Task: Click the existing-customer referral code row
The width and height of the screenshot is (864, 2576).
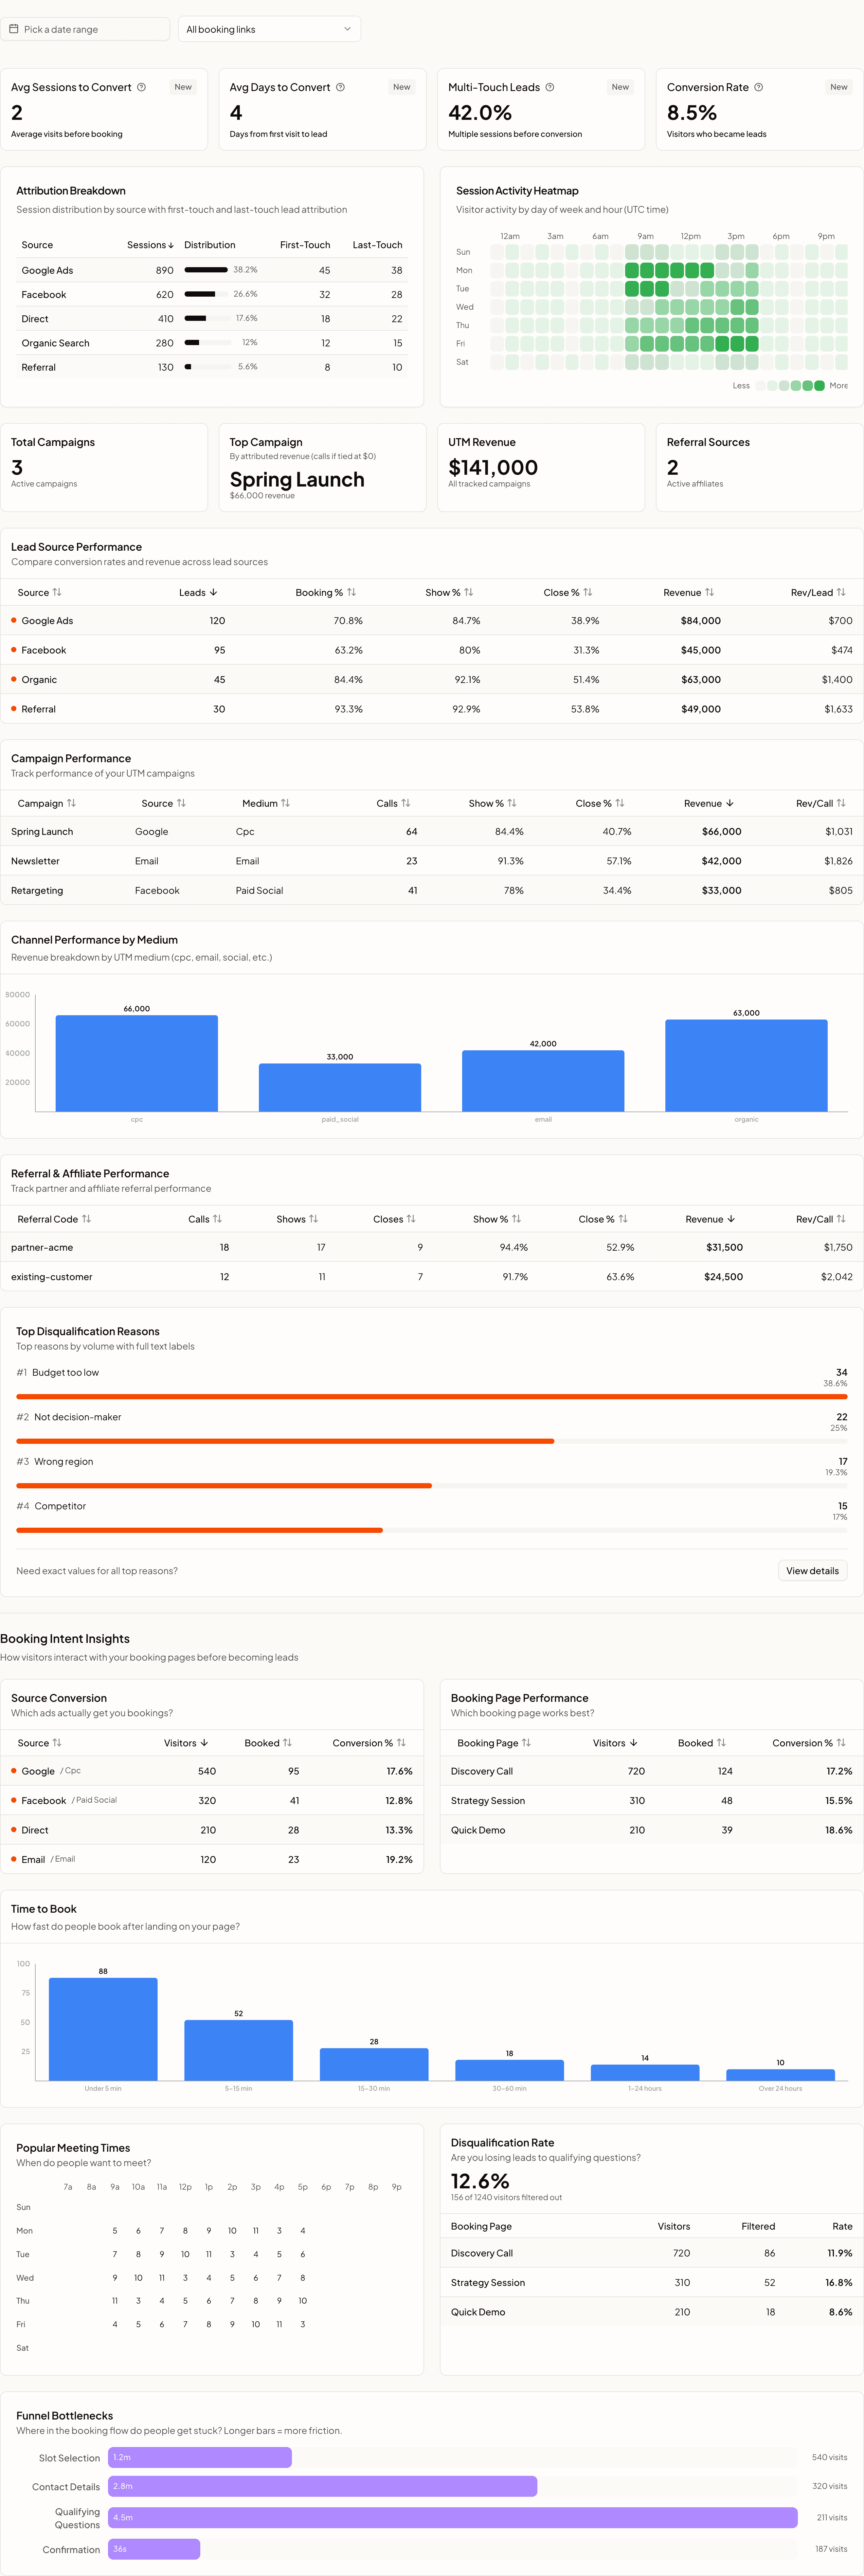Action: [x=432, y=1277]
